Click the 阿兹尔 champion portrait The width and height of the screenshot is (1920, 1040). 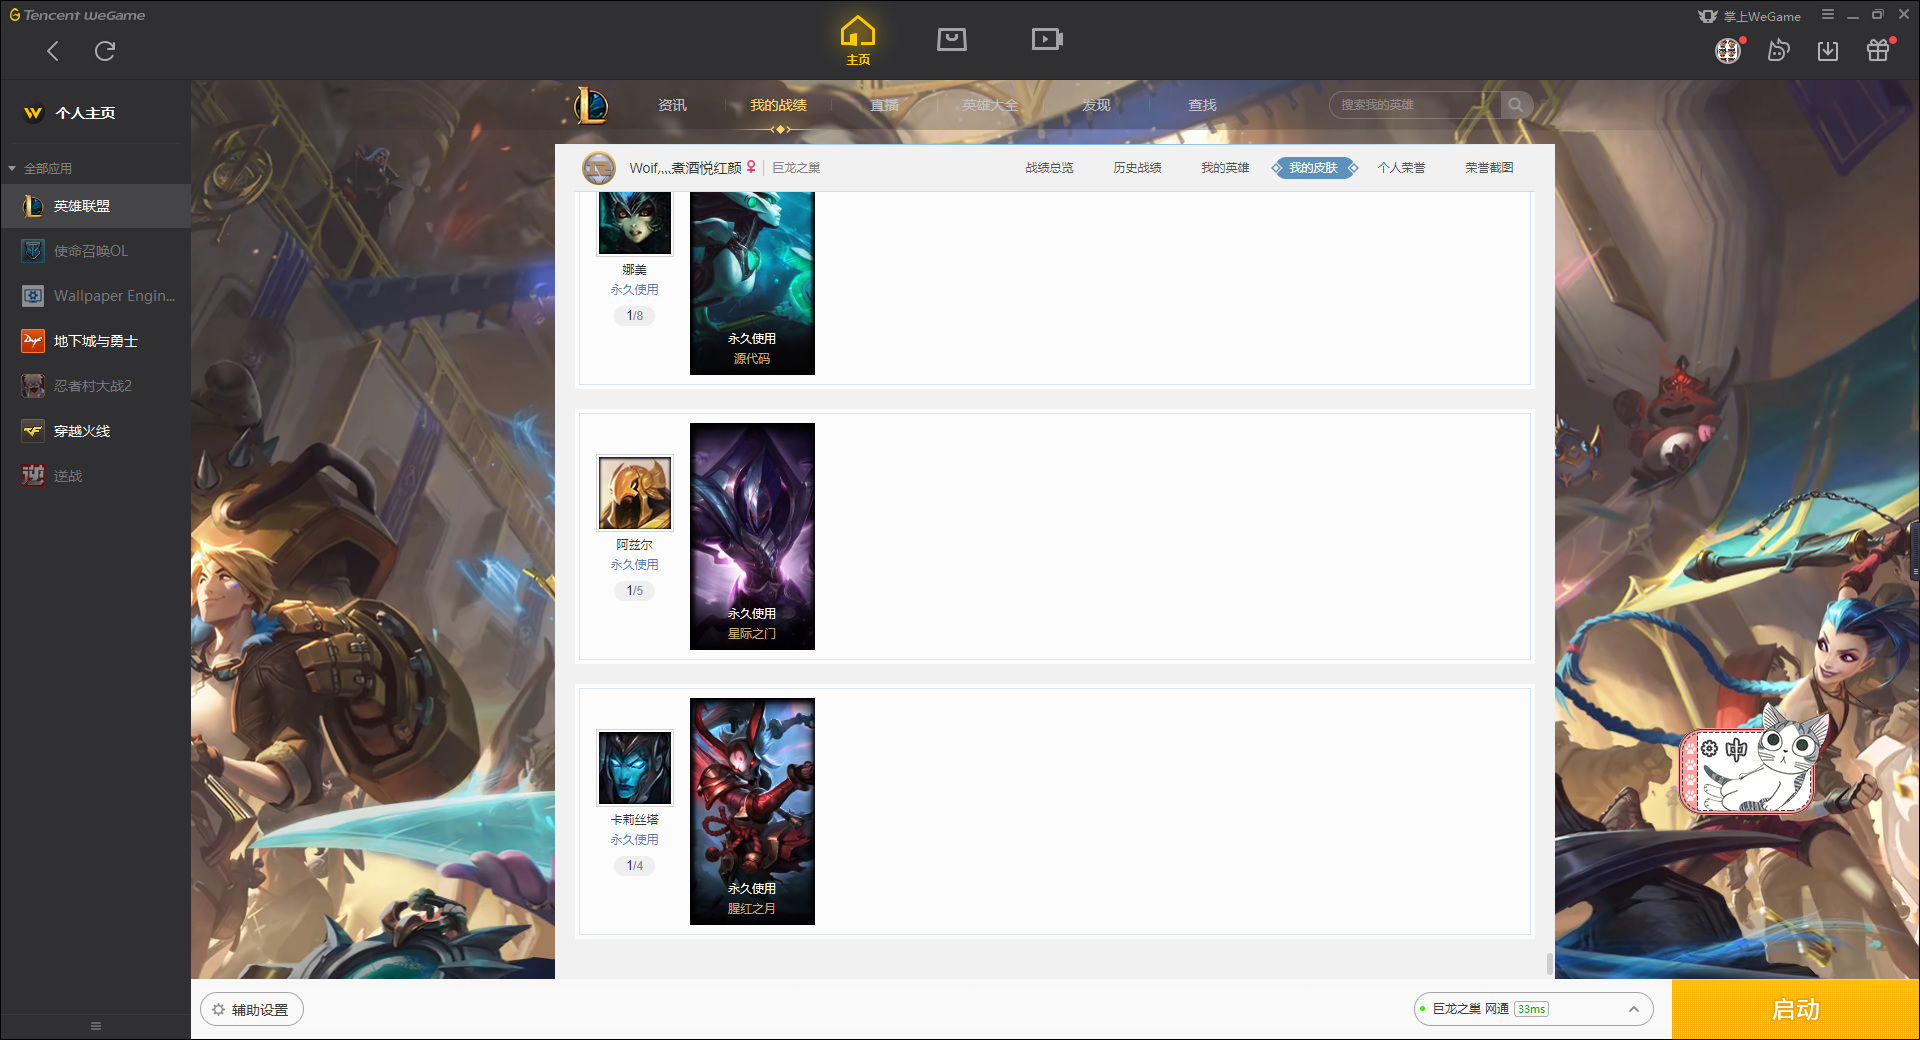(x=635, y=493)
